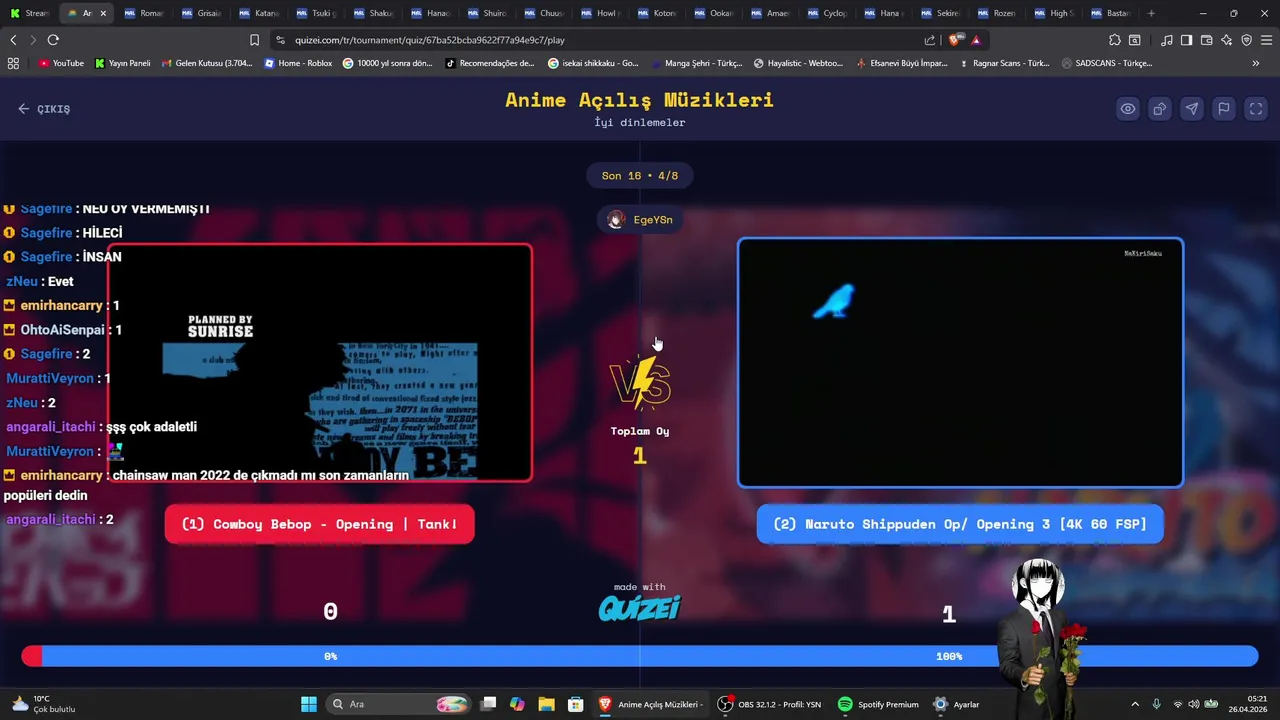Open the Brave main hamburger menu
This screenshot has width=1280, height=720.
pyautogui.click(x=1266, y=40)
